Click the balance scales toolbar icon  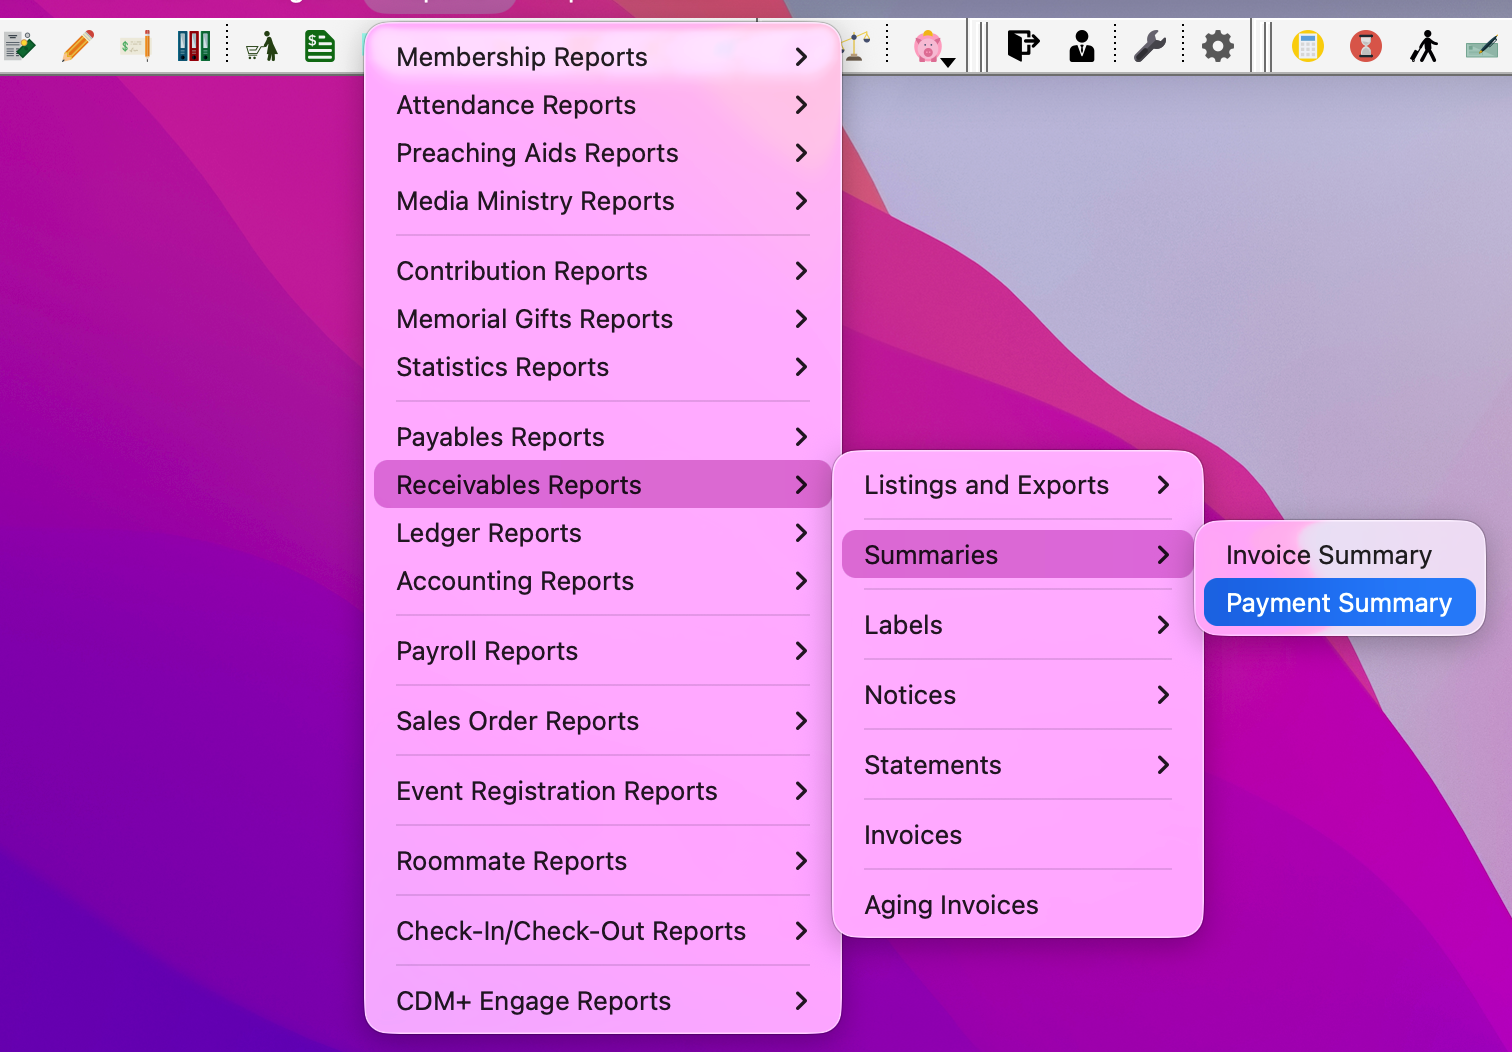[857, 46]
